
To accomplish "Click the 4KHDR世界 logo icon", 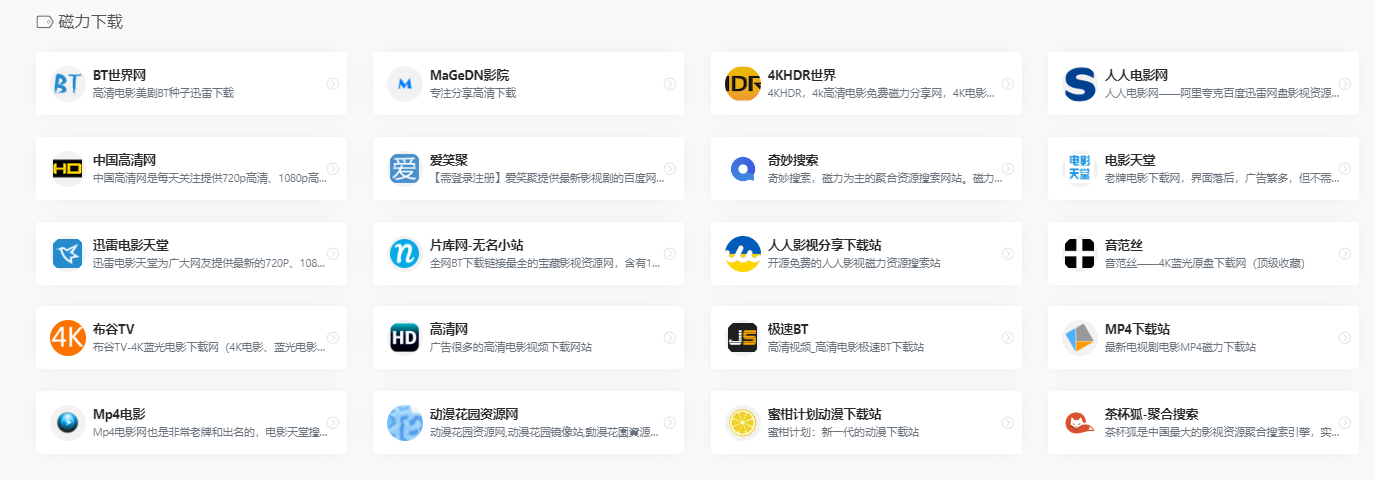I will click(x=743, y=84).
